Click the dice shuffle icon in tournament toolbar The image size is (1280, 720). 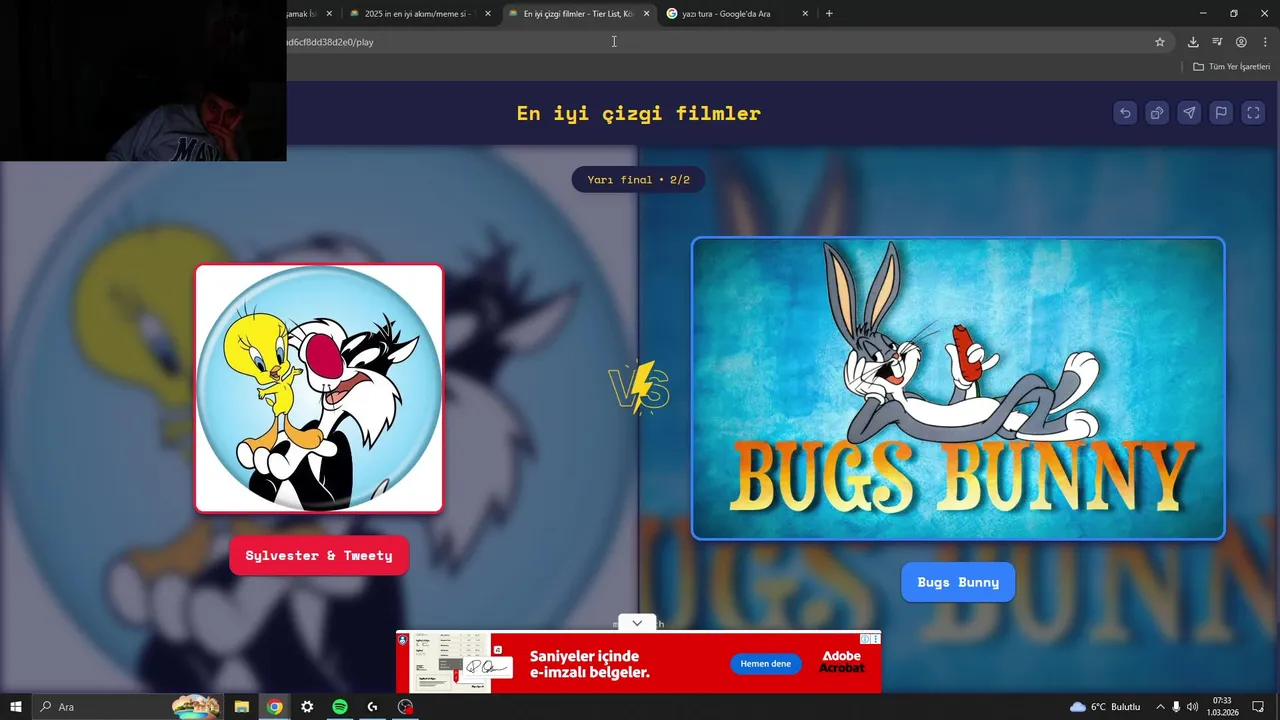[x=1157, y=113]
